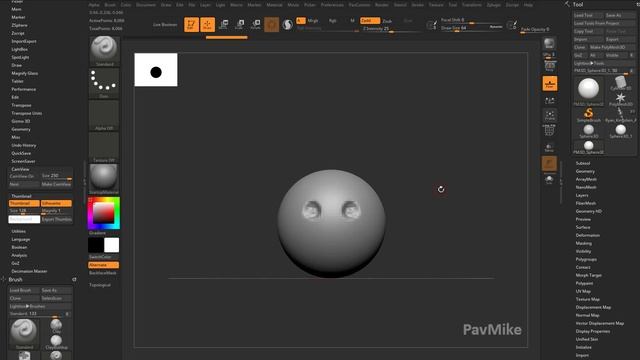Viewport: 640px width, 360px height.
Task: Expand the Masking section
Action: [584, 243]
